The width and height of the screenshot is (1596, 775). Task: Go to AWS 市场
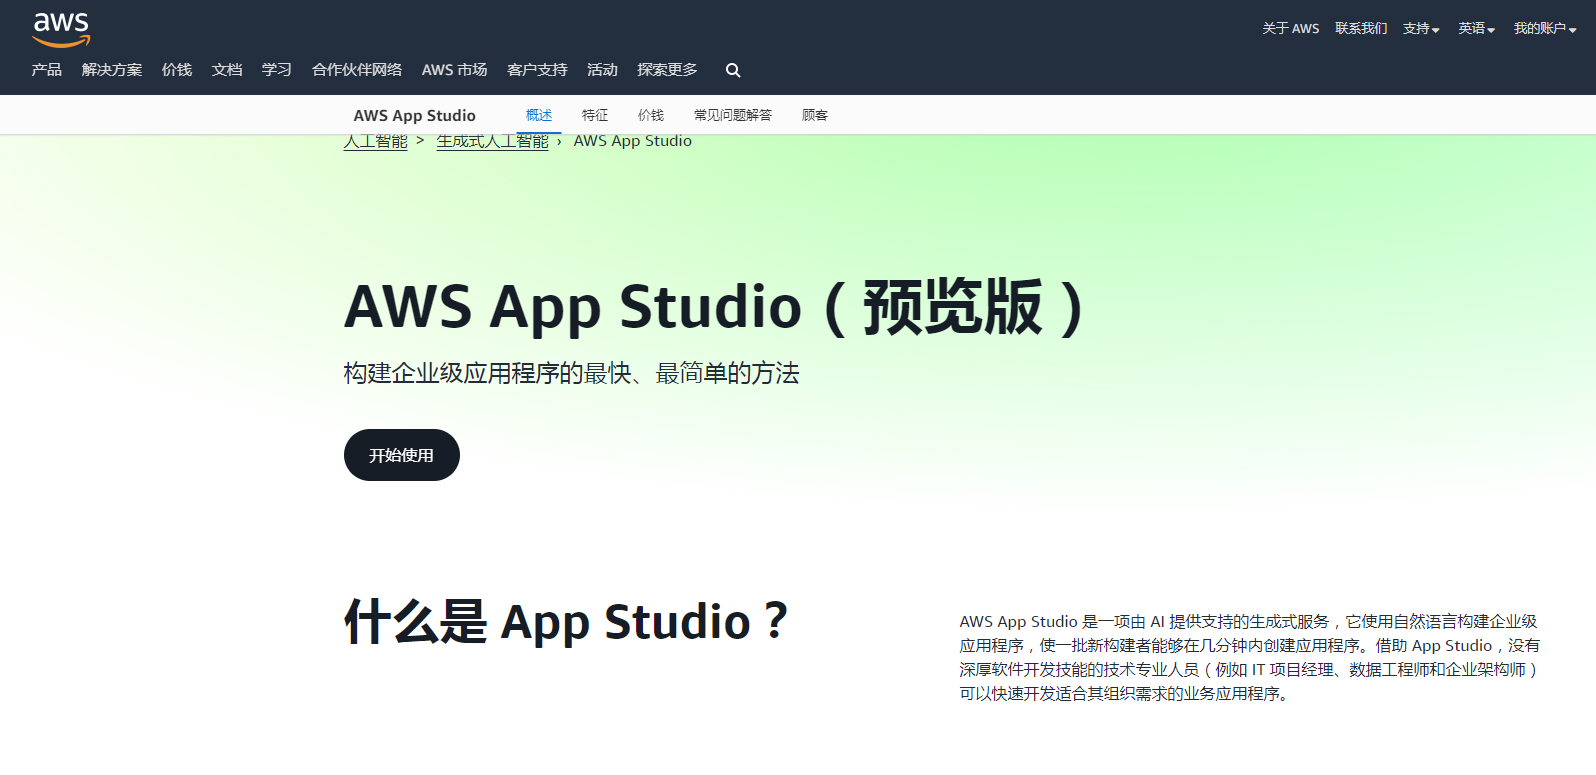[454, 70]
